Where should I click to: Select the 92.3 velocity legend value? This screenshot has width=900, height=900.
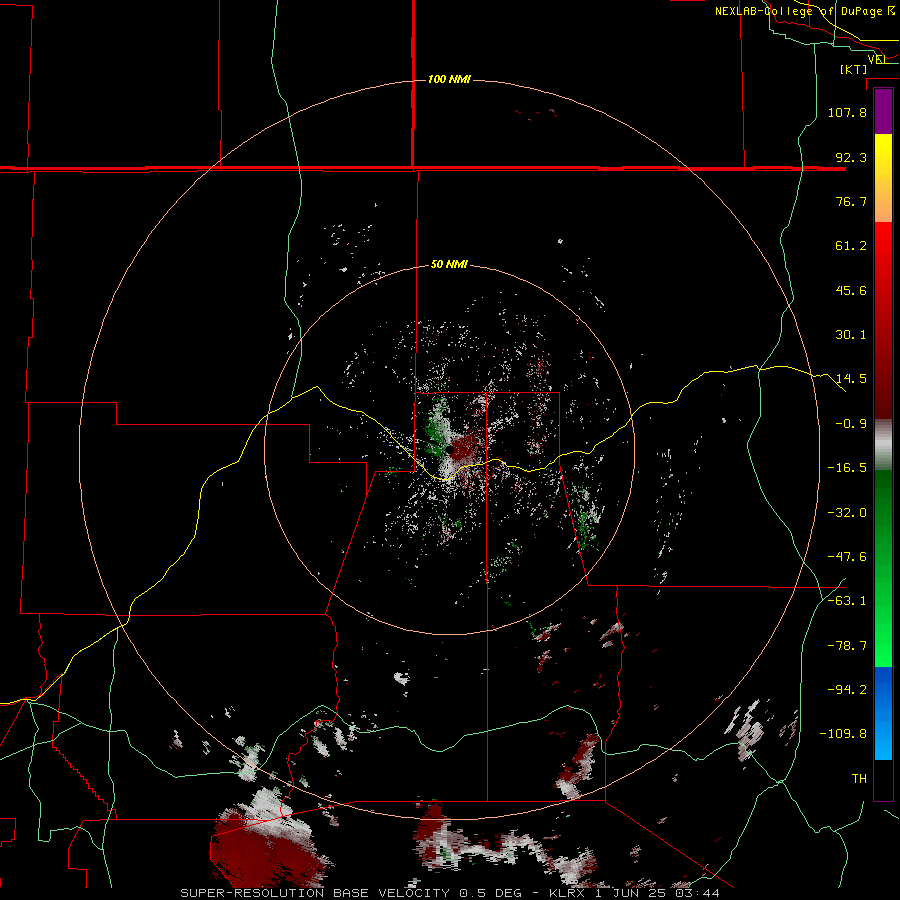click(x=851, y=157)
